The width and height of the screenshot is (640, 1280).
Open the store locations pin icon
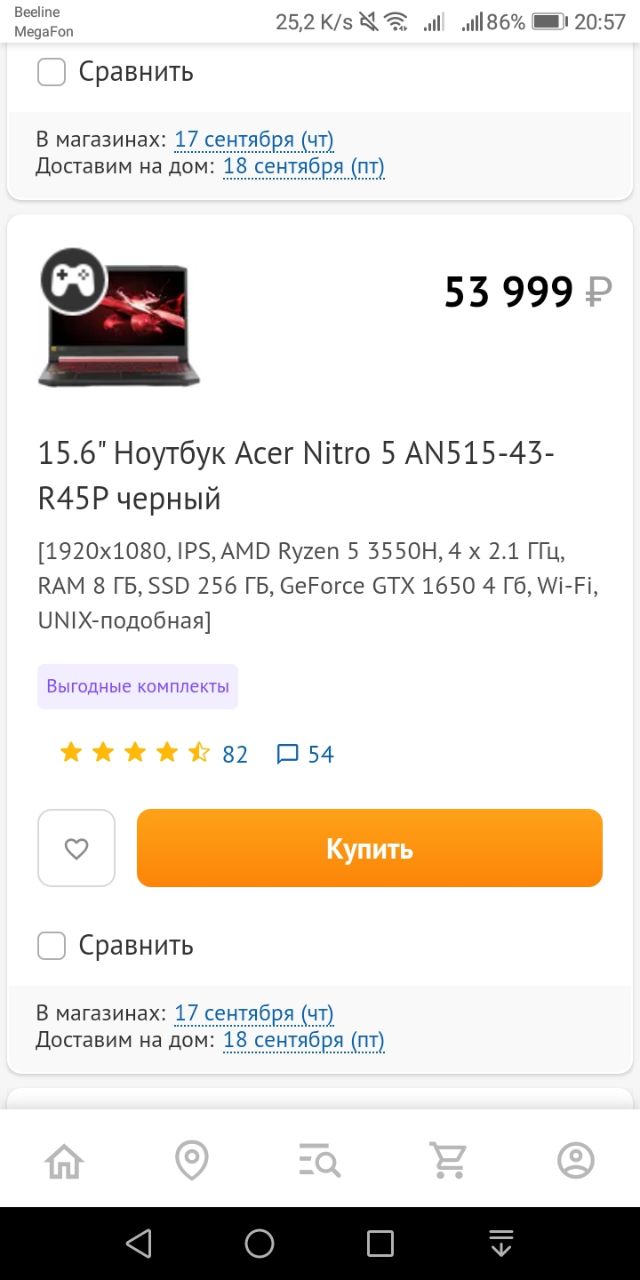tap(192, 1161)
